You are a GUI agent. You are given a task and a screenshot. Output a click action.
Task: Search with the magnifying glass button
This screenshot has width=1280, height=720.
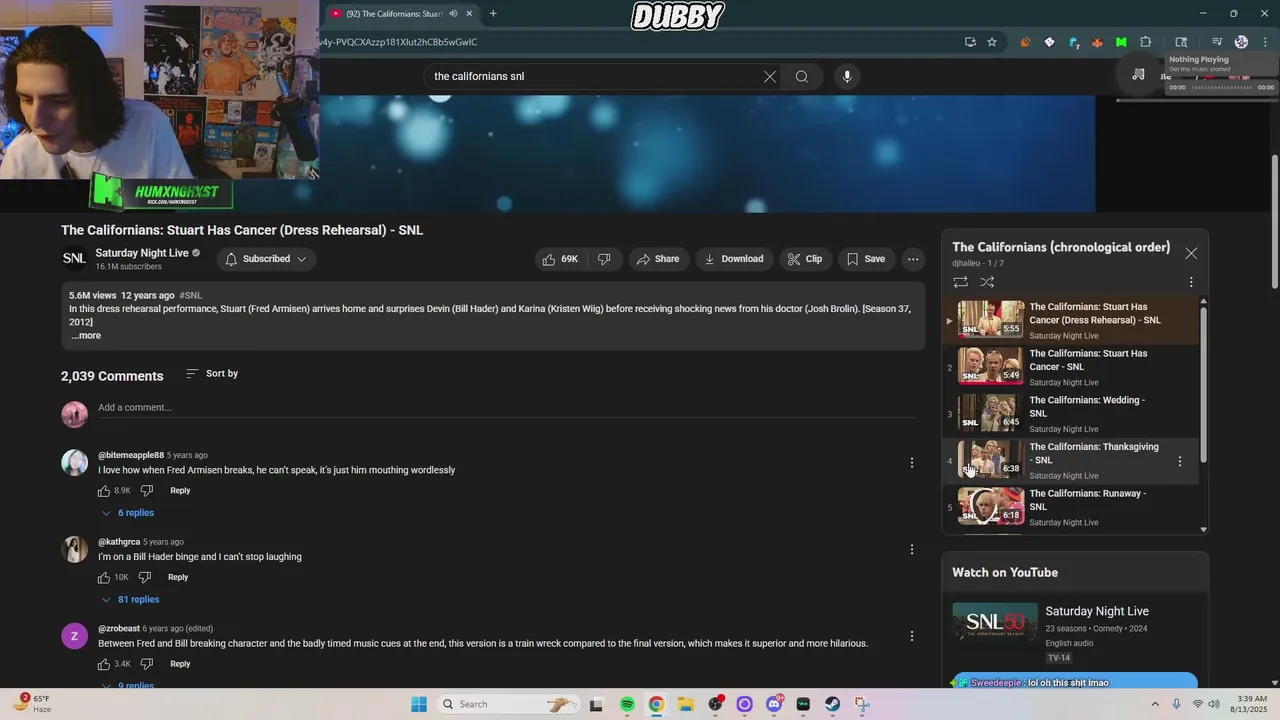pyautogui.click(x=802, y=76)
